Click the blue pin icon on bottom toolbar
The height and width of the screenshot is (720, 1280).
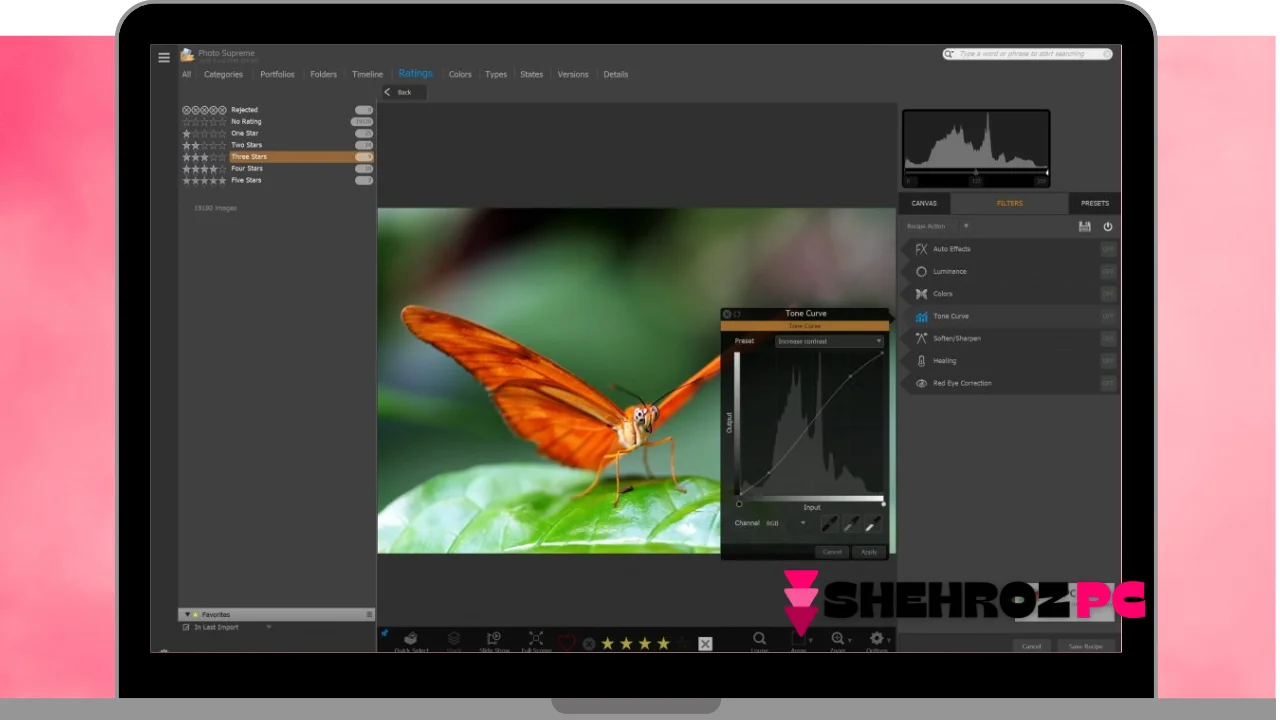pos(384,633)
